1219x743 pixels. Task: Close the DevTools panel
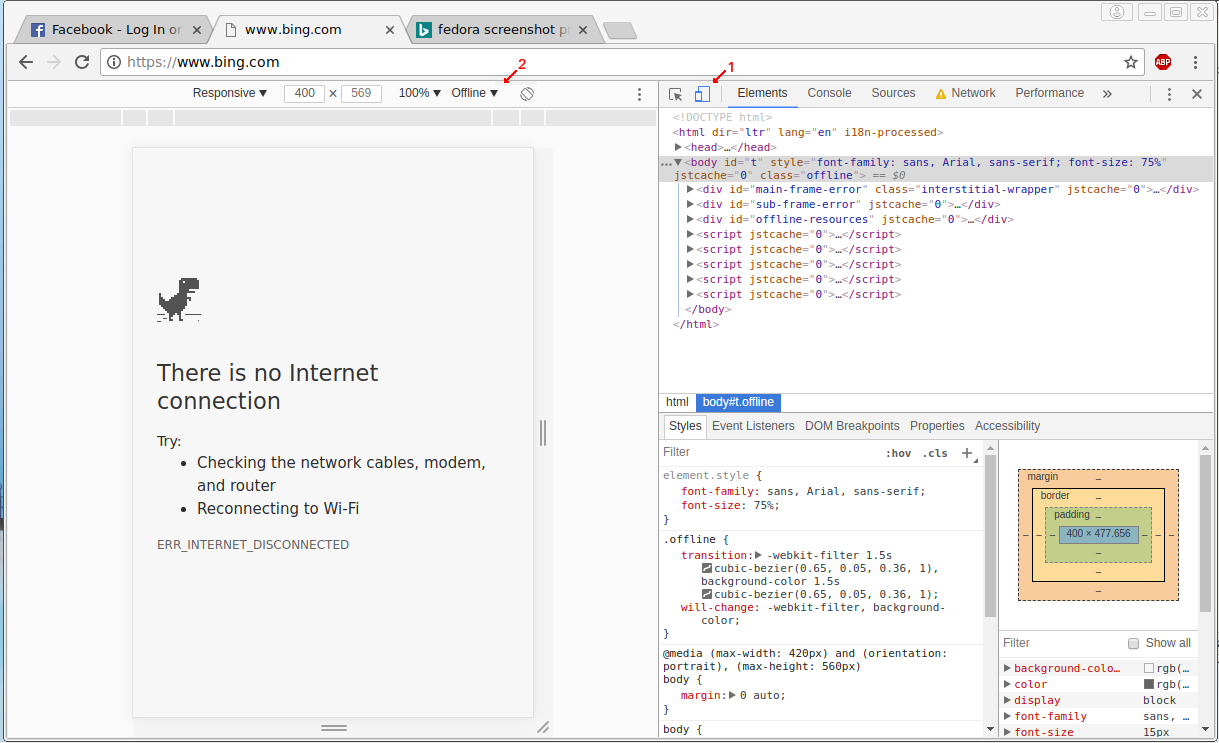[x=1197, y=94]
